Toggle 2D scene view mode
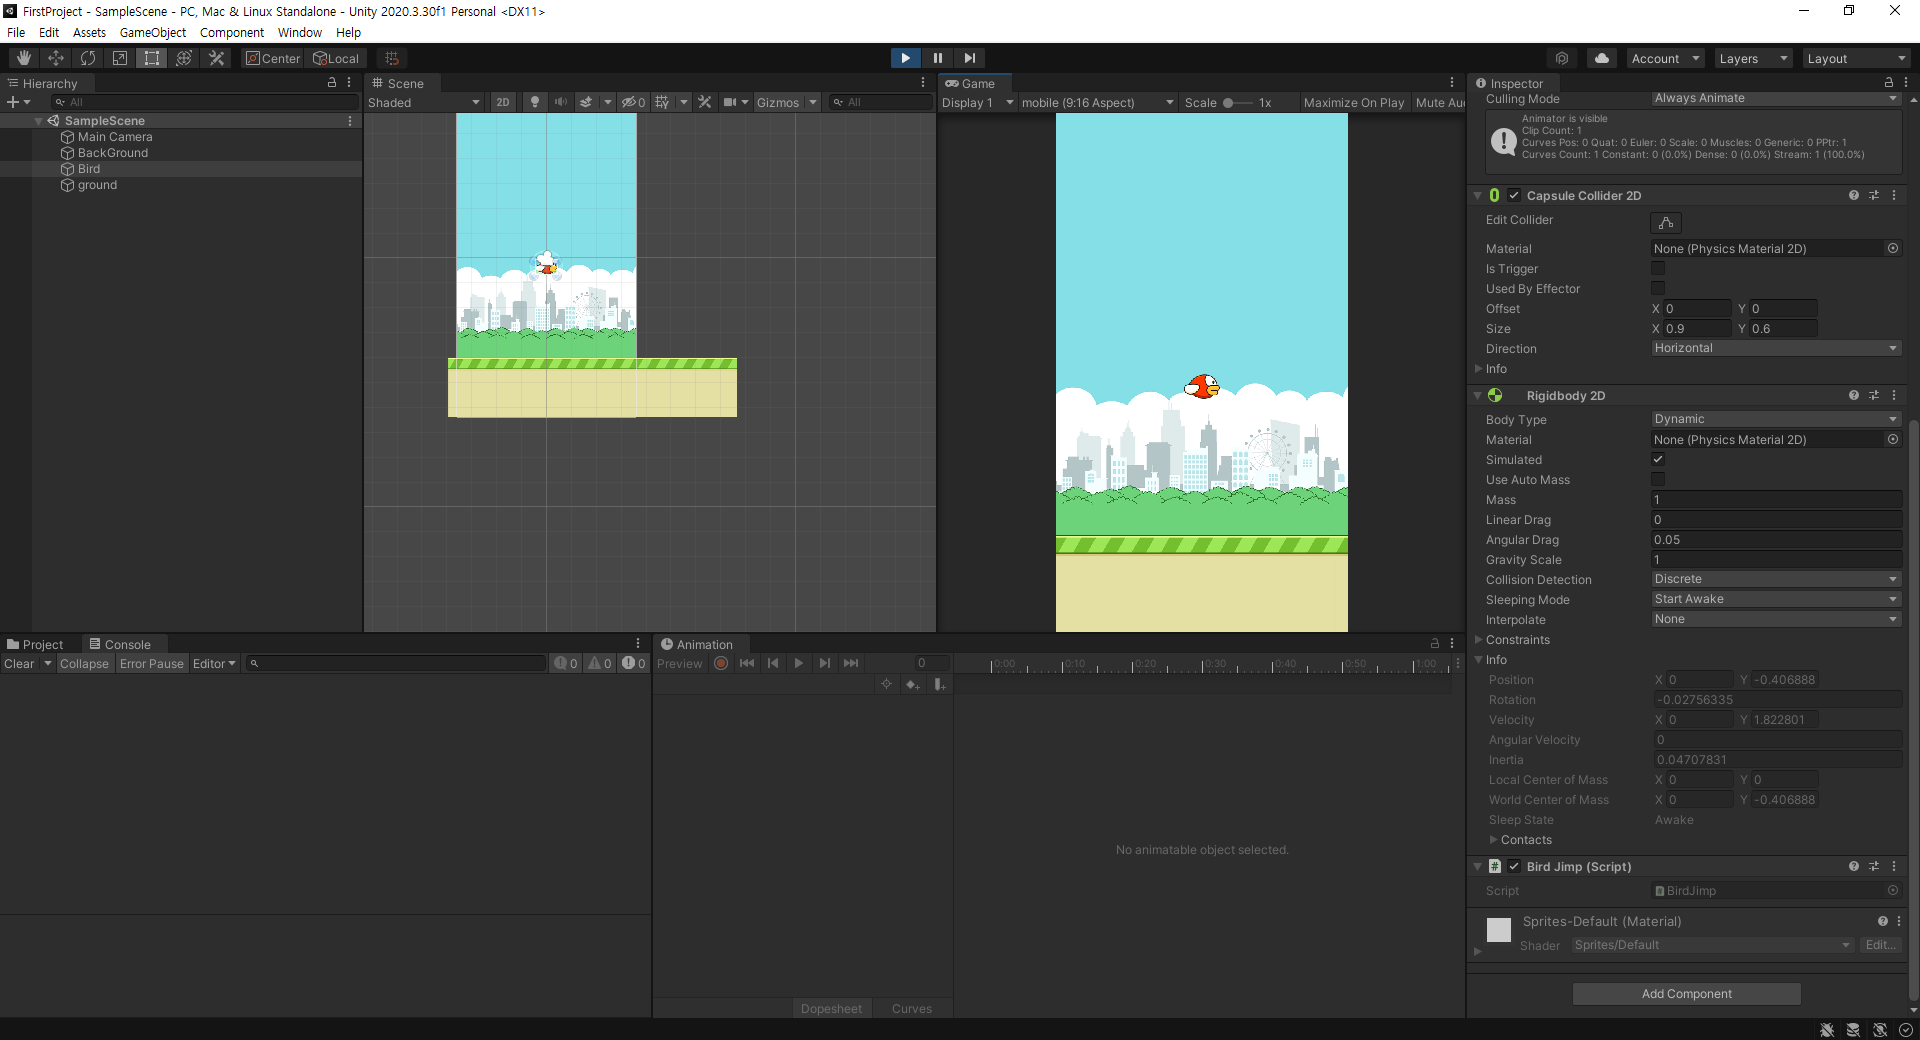The width and height of the screenshot is (1920, 1040). (x=502, y=102)
